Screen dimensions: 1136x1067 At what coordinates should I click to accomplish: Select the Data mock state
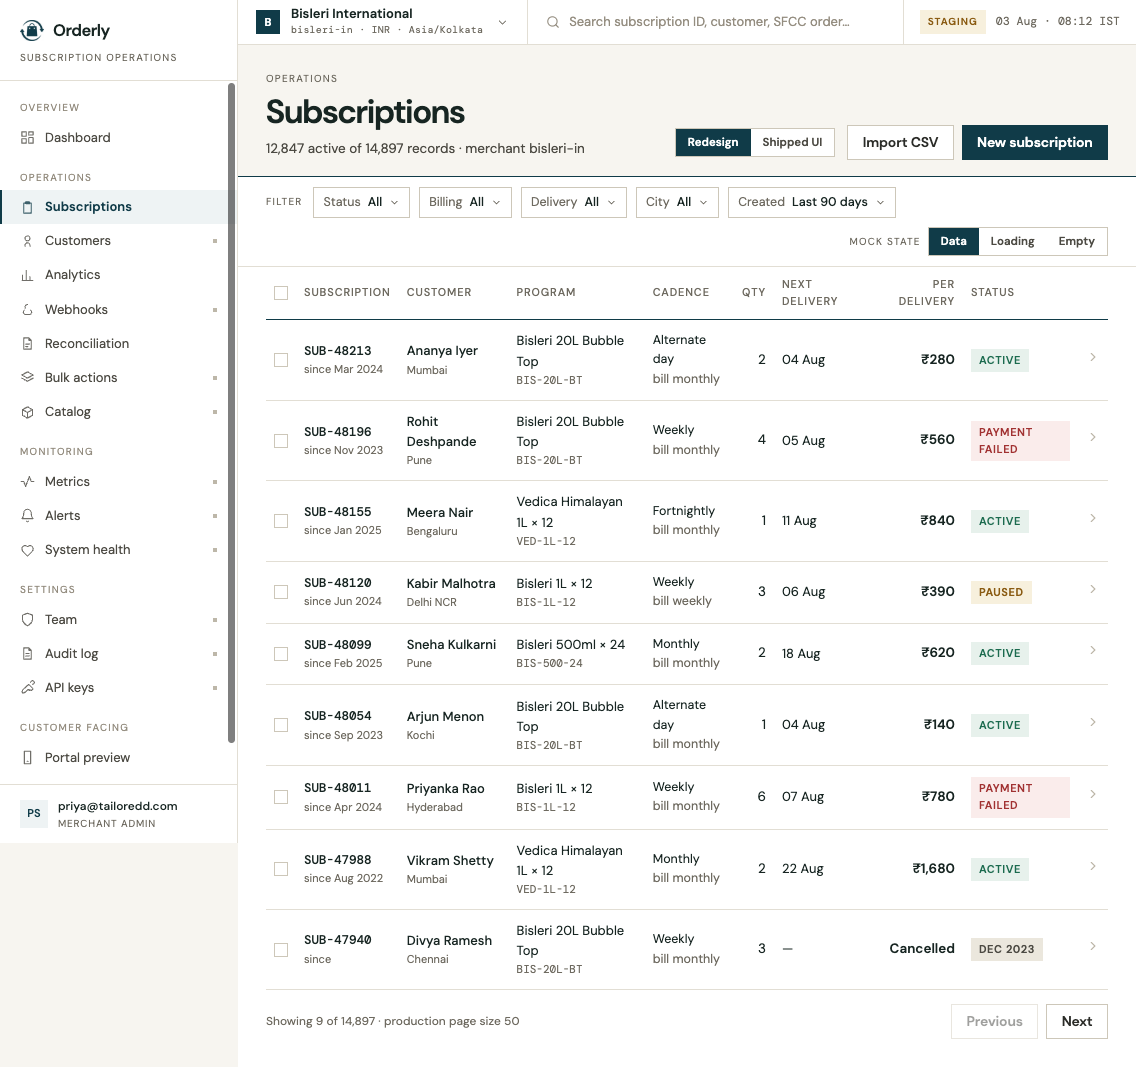953,241
